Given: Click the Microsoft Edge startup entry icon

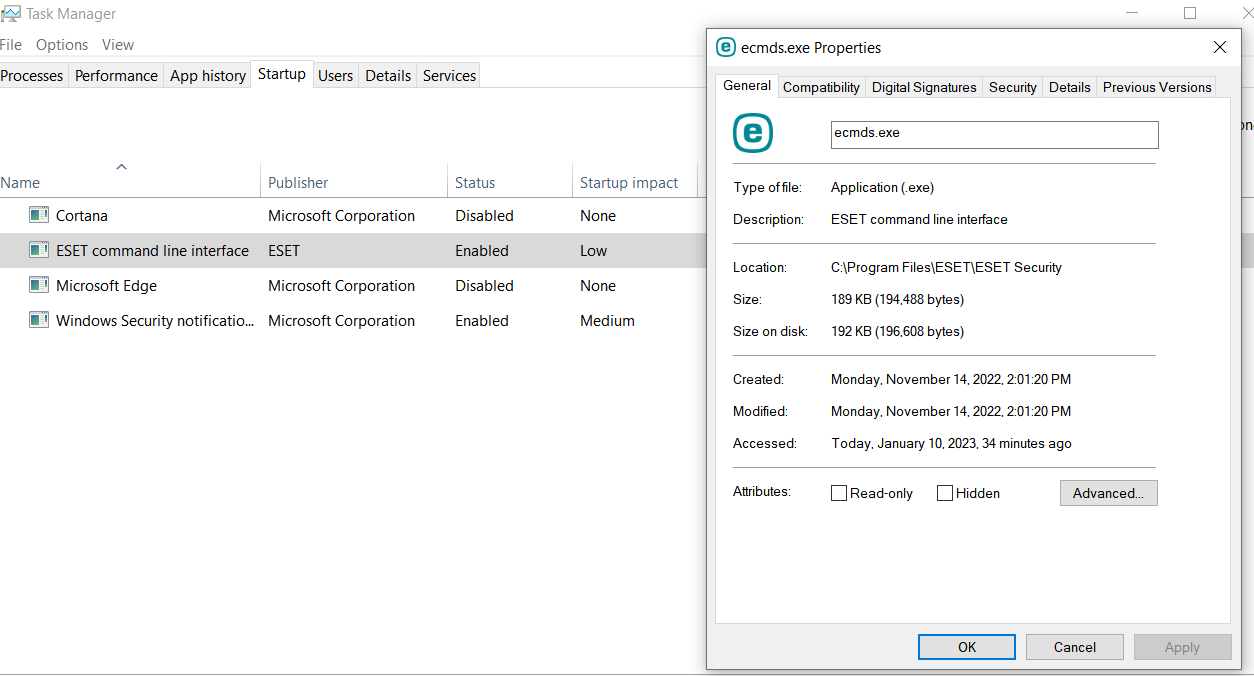Looking at the screenshot, I should 39,285.
